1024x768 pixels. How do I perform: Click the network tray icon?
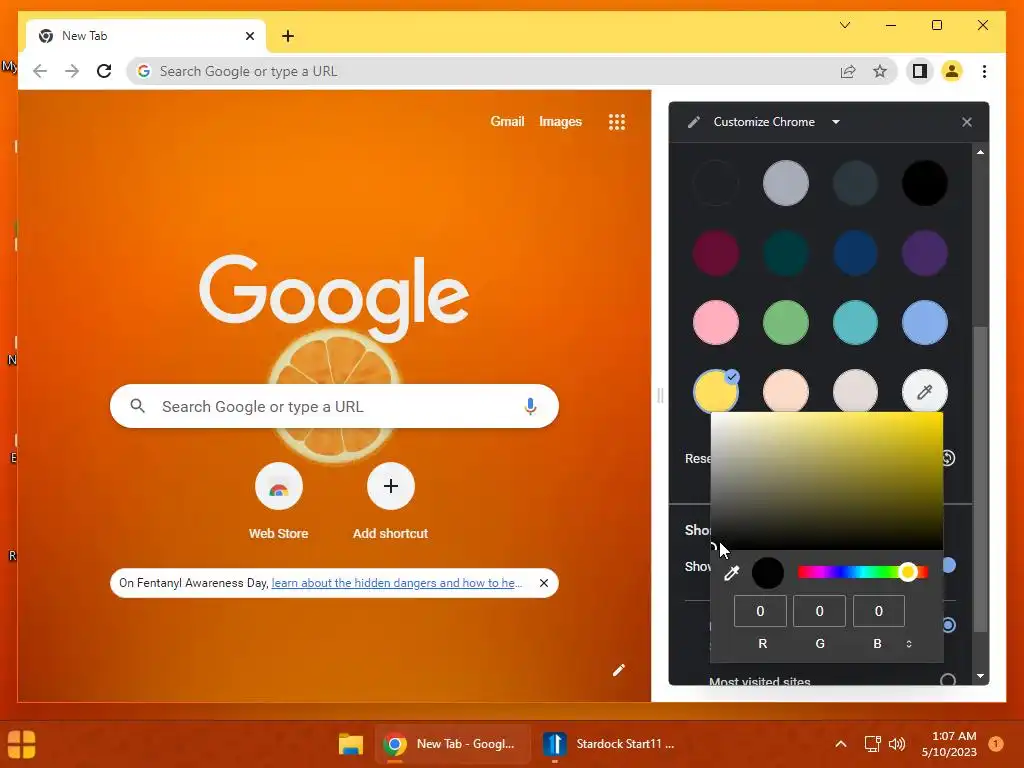(872, 744)
